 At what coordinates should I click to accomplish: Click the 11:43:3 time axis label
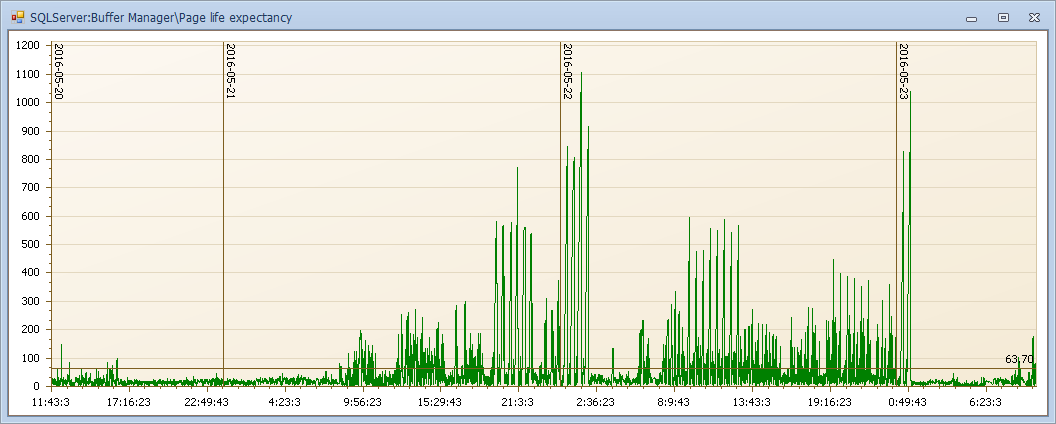pyautogui.click(x=51, y=402)
